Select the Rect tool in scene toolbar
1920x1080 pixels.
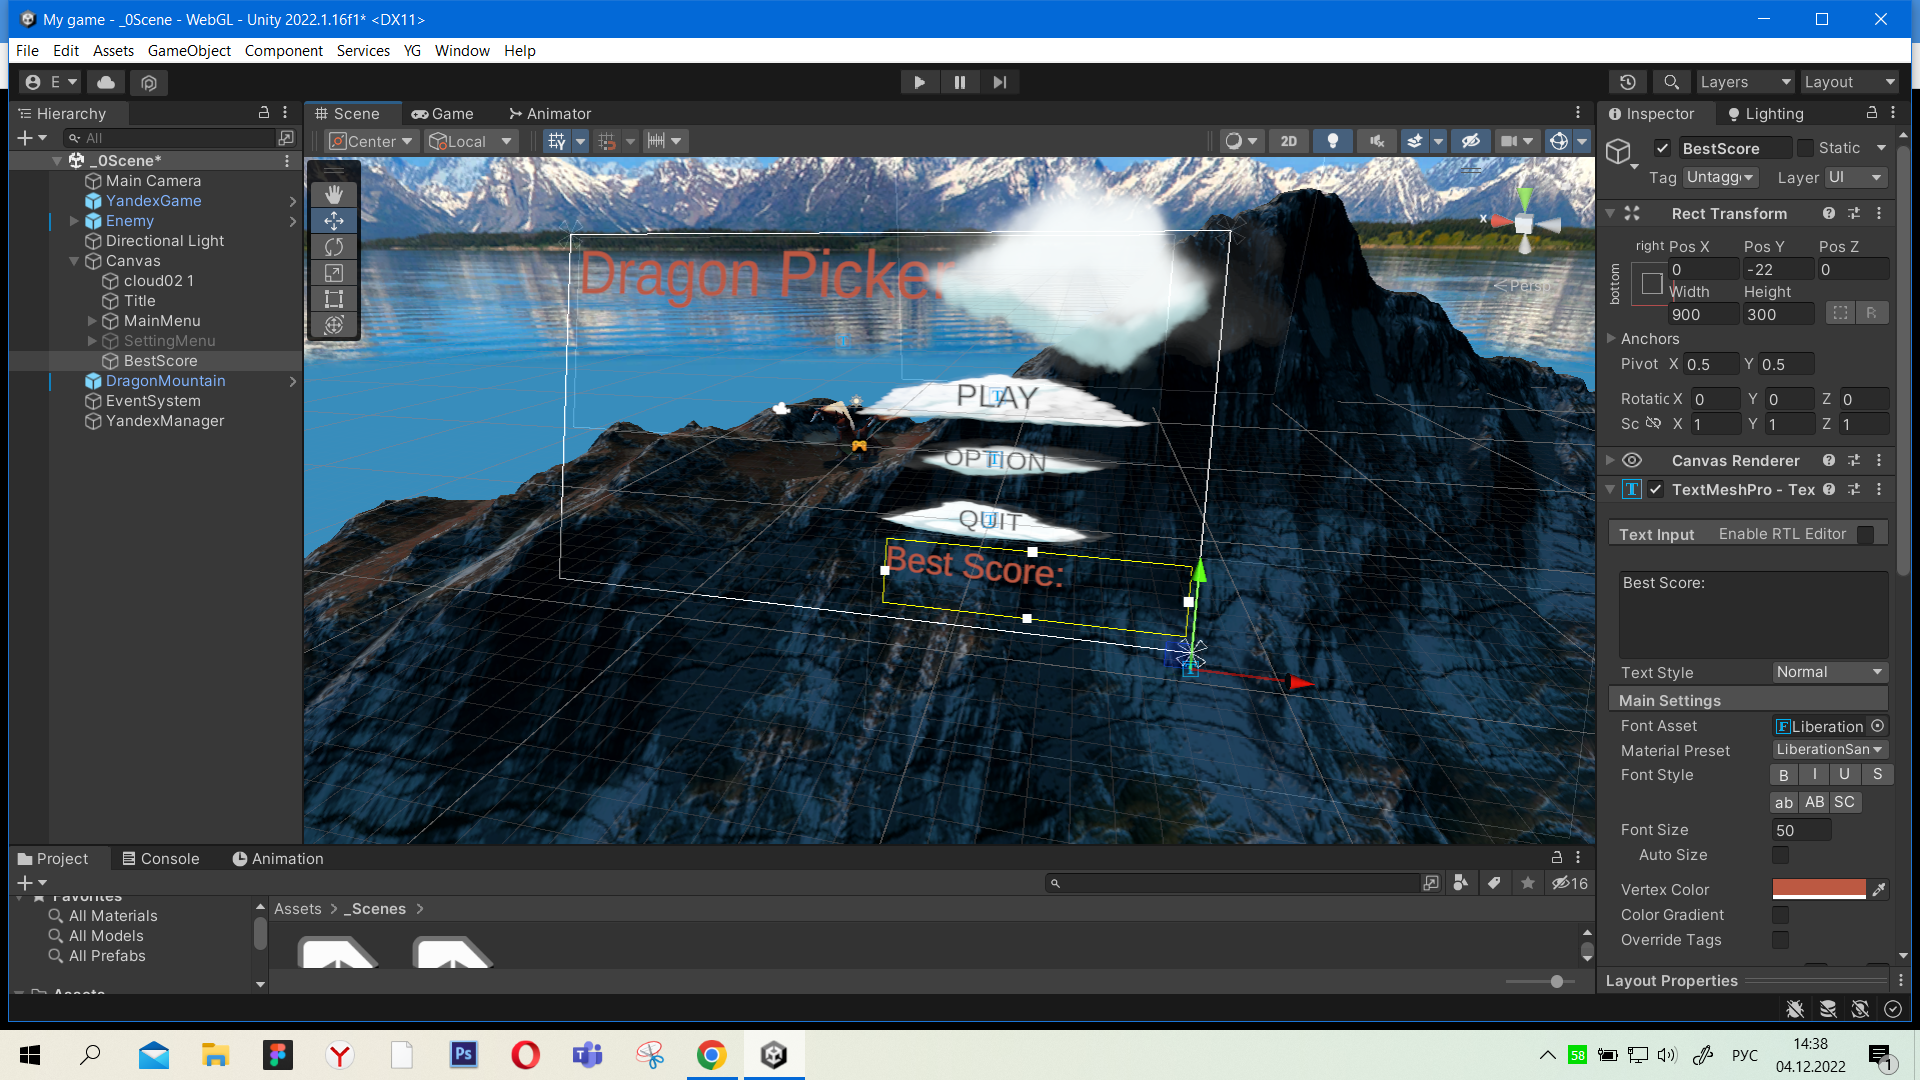(334, 298)
